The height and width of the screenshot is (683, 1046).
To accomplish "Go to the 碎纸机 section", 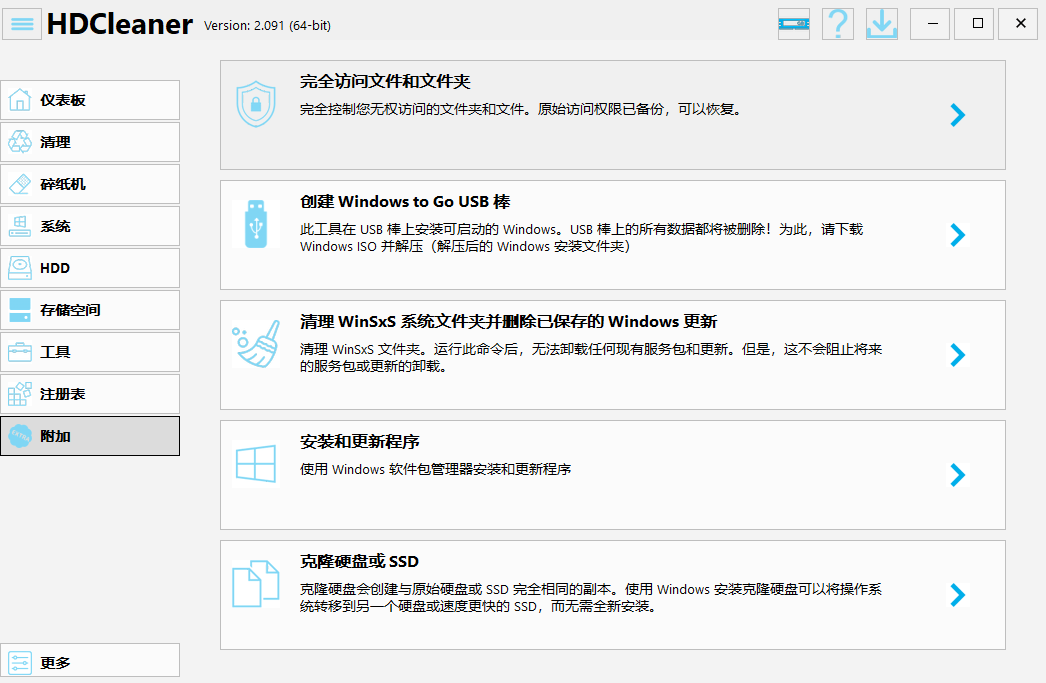I will click(90, 184).
